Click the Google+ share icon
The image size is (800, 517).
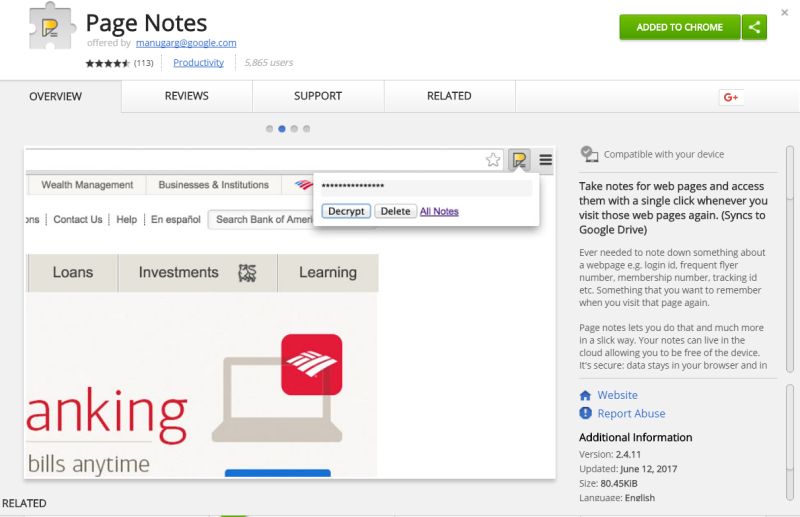coord(731,97)
